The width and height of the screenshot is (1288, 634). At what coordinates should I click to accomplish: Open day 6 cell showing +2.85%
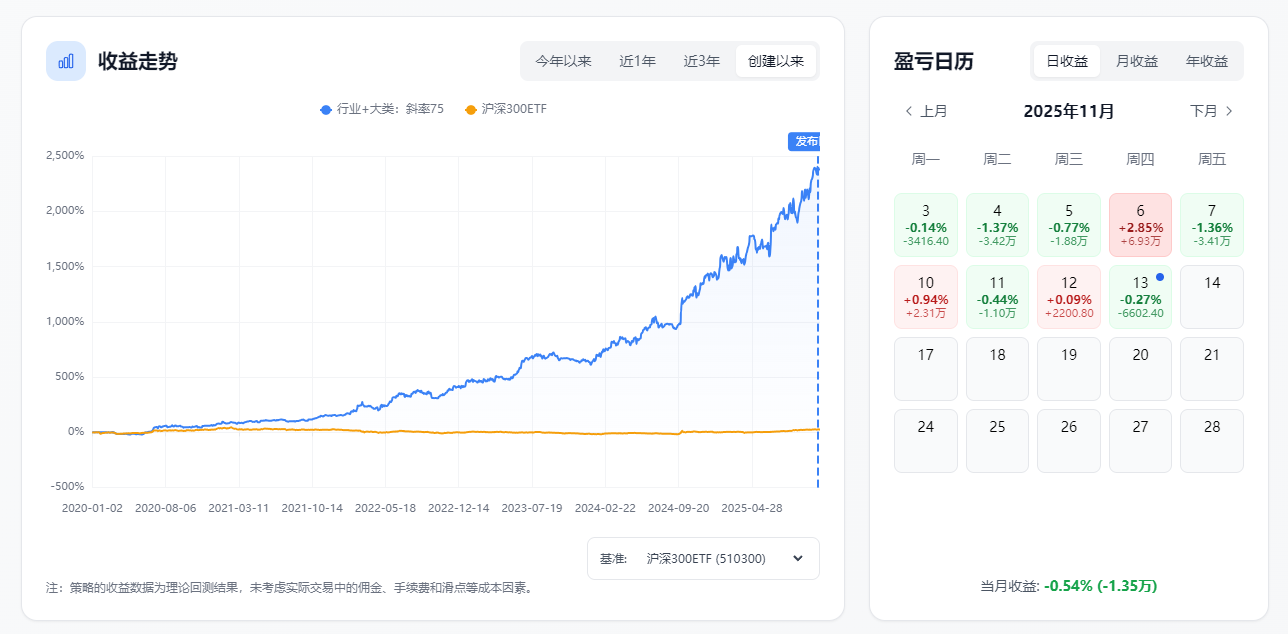tap(1140, 225)
